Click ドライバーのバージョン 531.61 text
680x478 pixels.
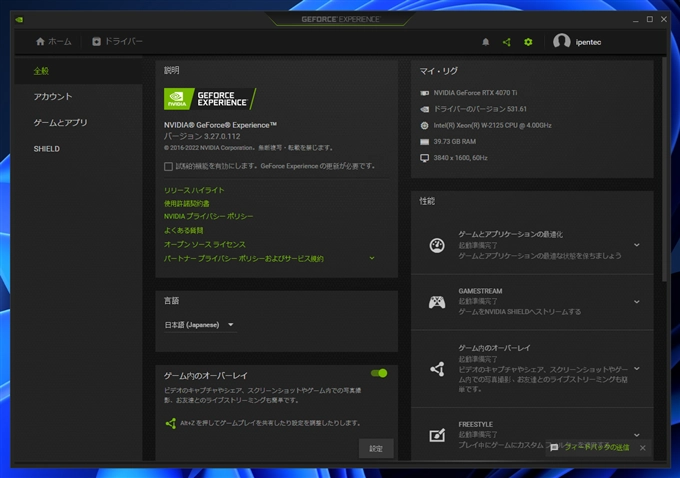click(x=480, y=109)
